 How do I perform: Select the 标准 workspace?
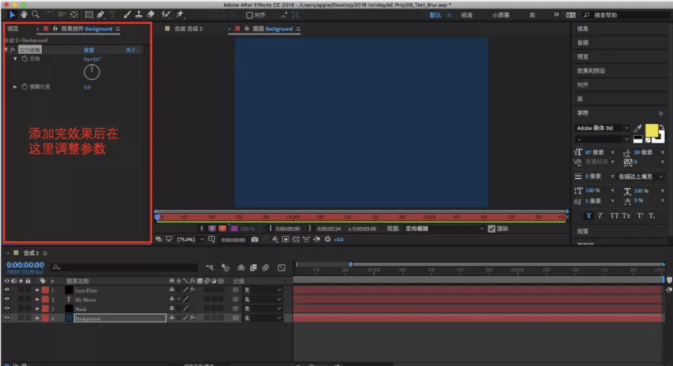point(467,15)
